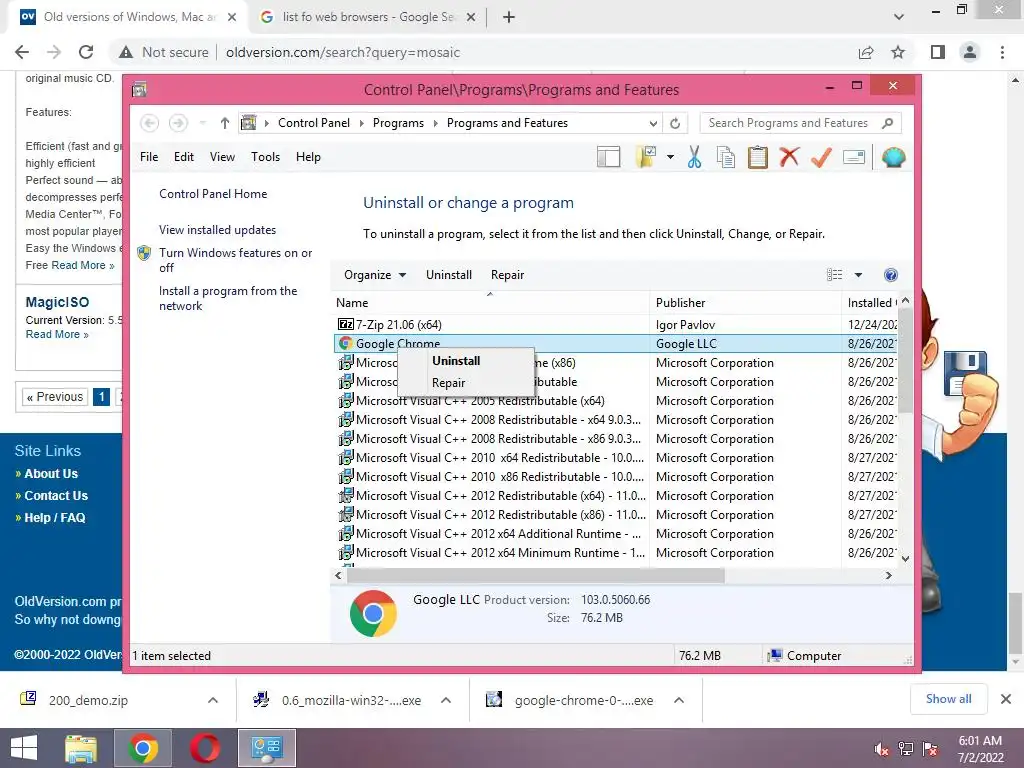Click the horizontal scrollbar of program list
The image size is (1024, 768).
point(536,575)
